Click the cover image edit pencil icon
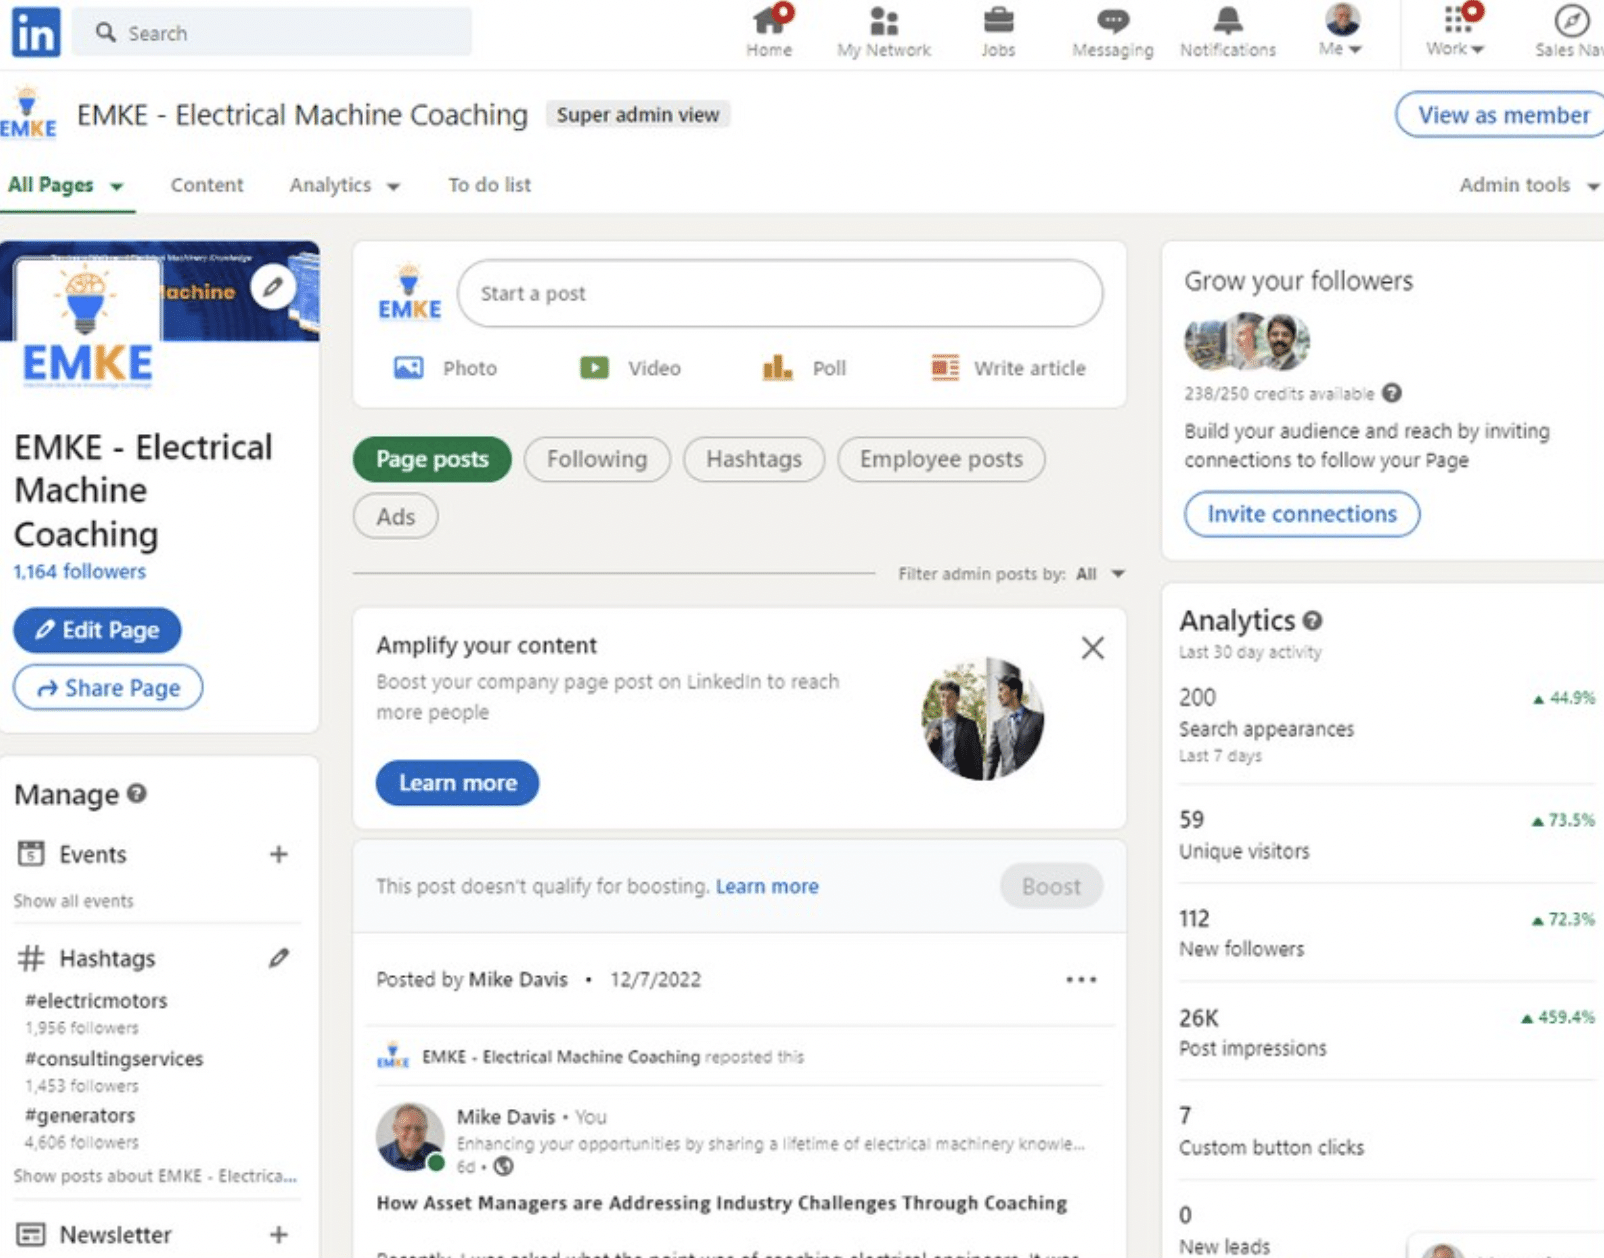 pos(272,287)
